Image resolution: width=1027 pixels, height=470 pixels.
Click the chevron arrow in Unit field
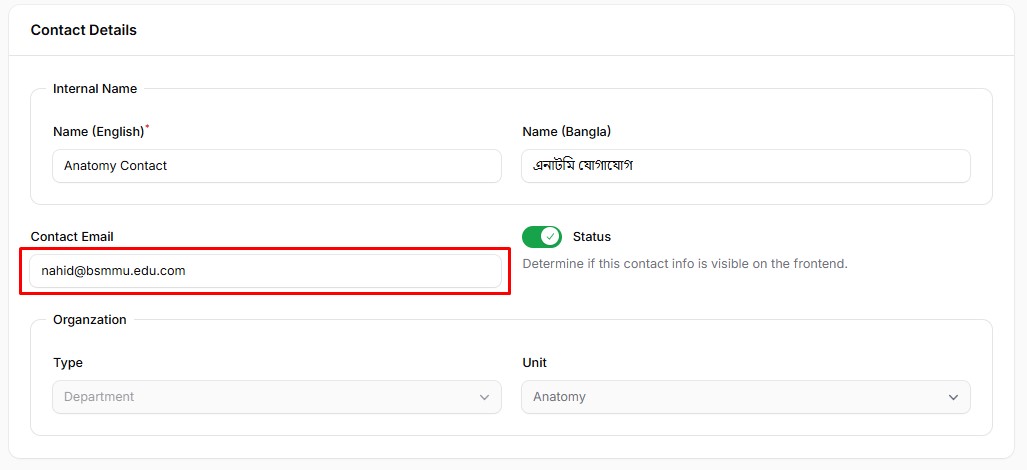click(x=953, y=397)
